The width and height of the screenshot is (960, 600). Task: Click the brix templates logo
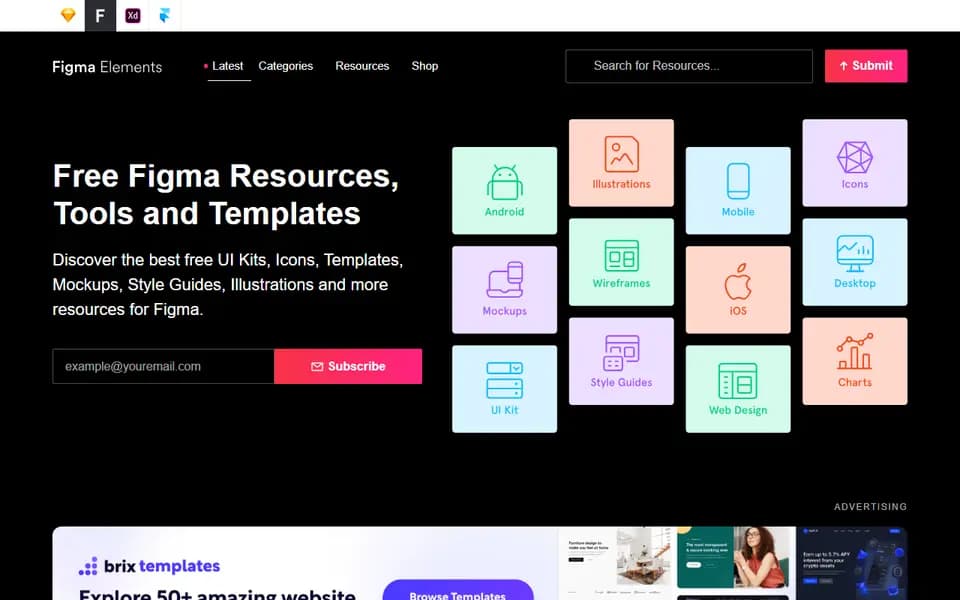click(149, 566)
